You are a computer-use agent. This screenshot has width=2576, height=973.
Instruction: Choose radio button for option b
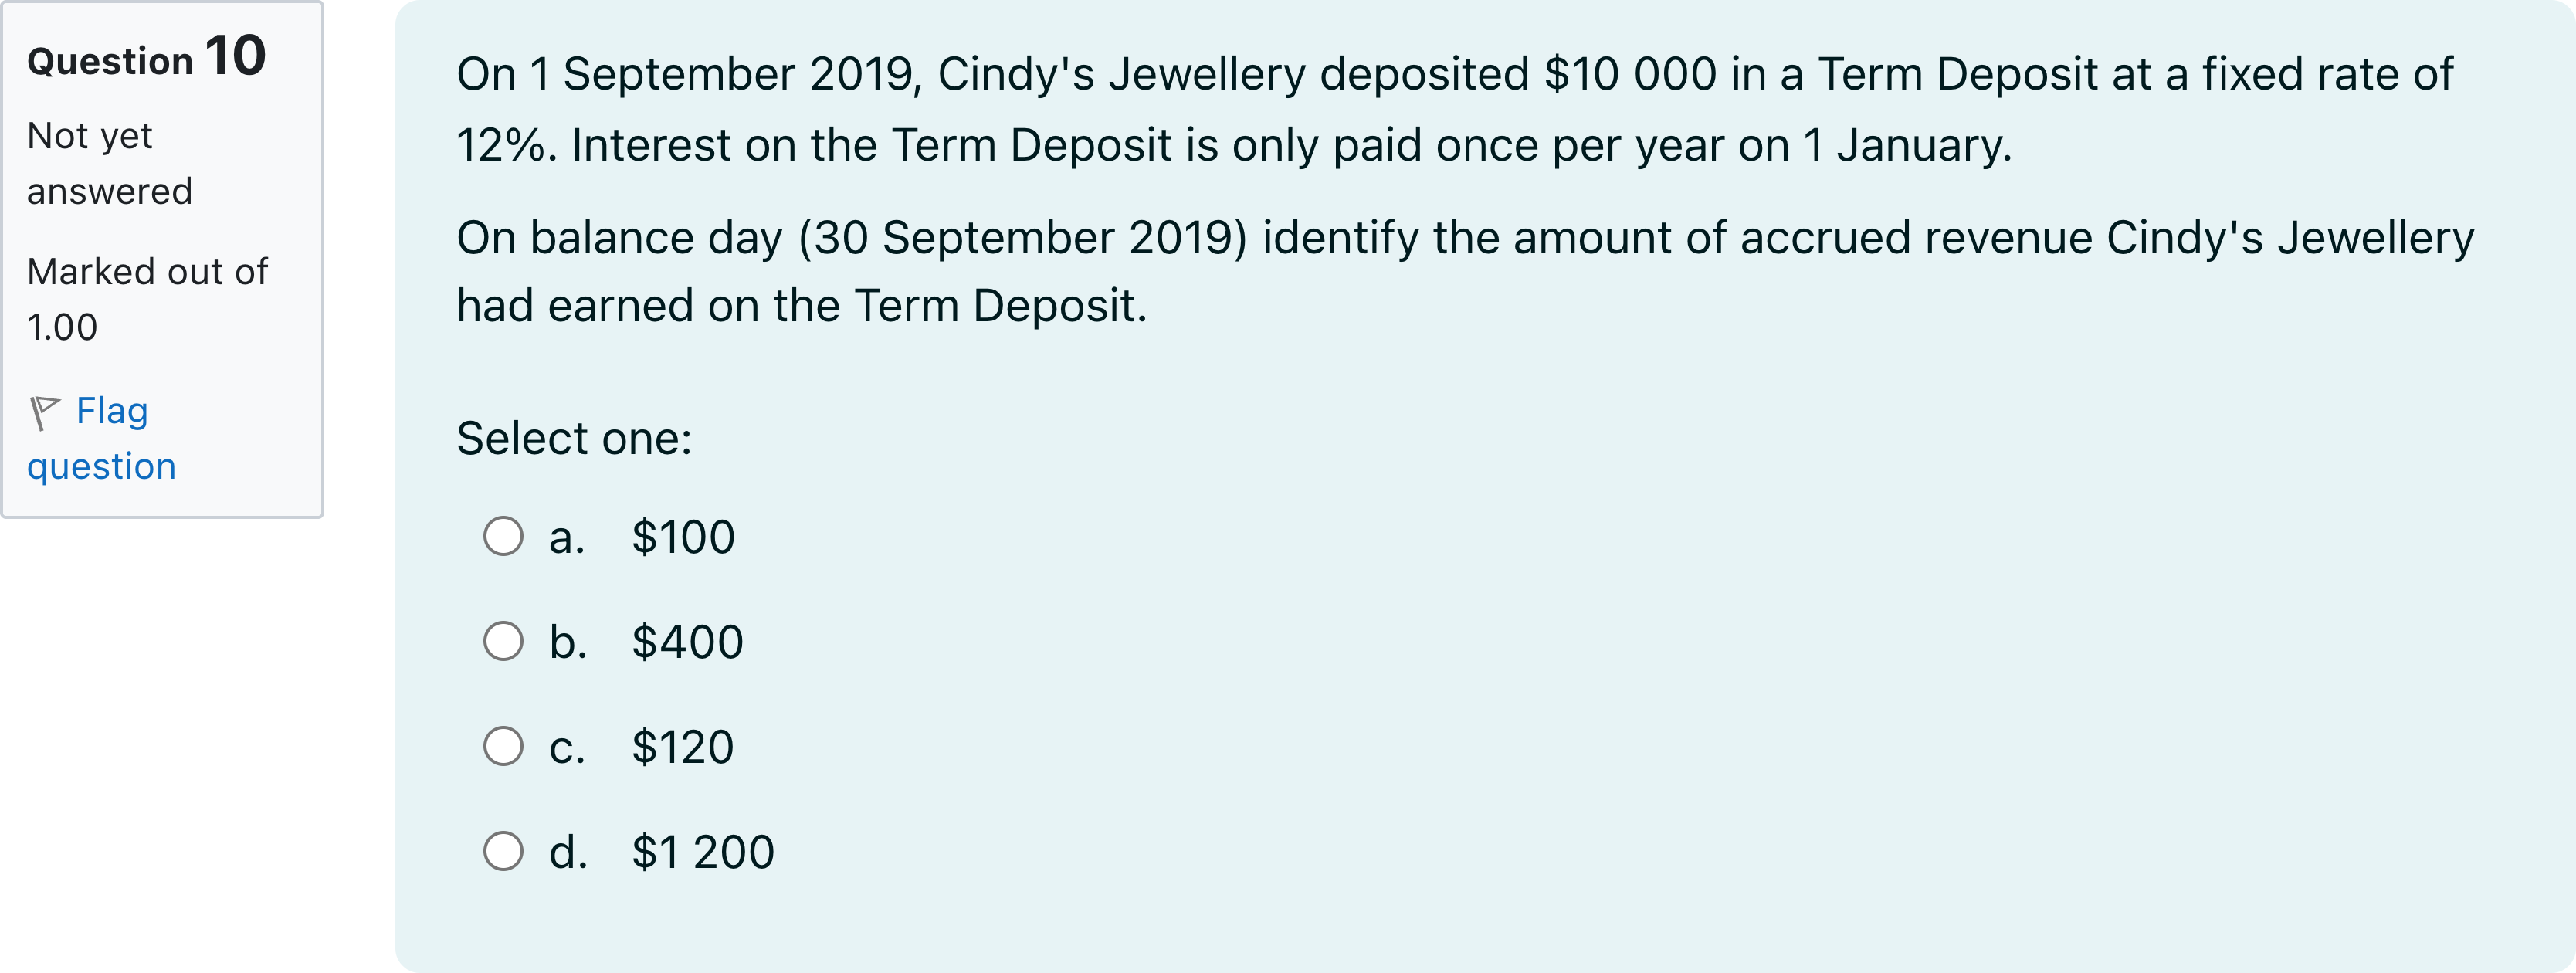[x=503, y=641]
